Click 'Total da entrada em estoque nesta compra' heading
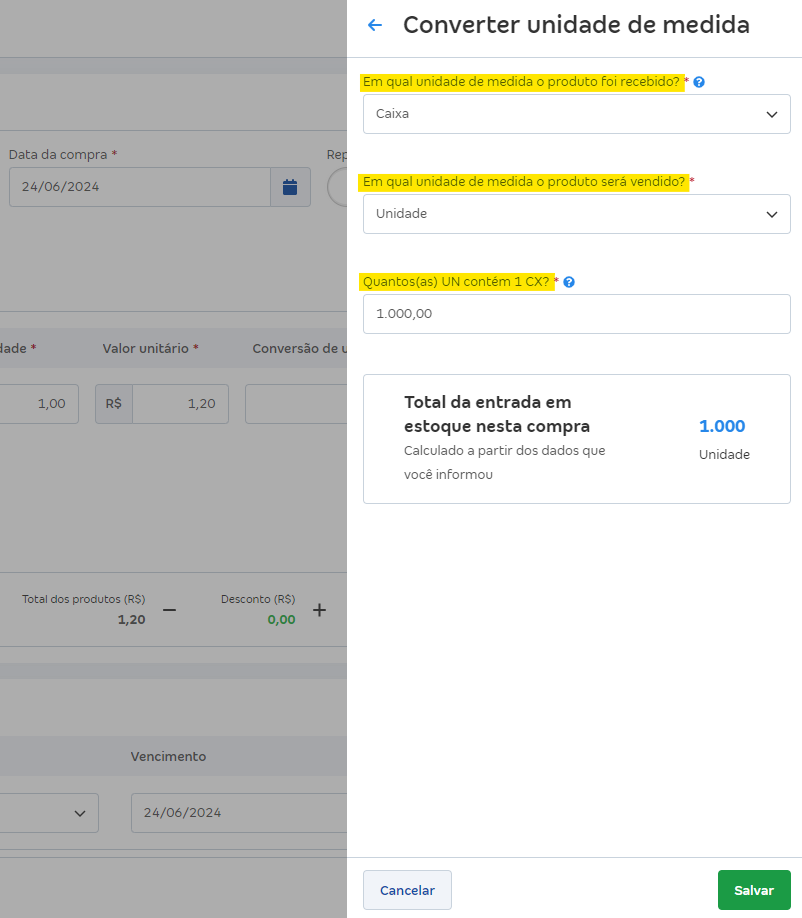 point(496,414)
